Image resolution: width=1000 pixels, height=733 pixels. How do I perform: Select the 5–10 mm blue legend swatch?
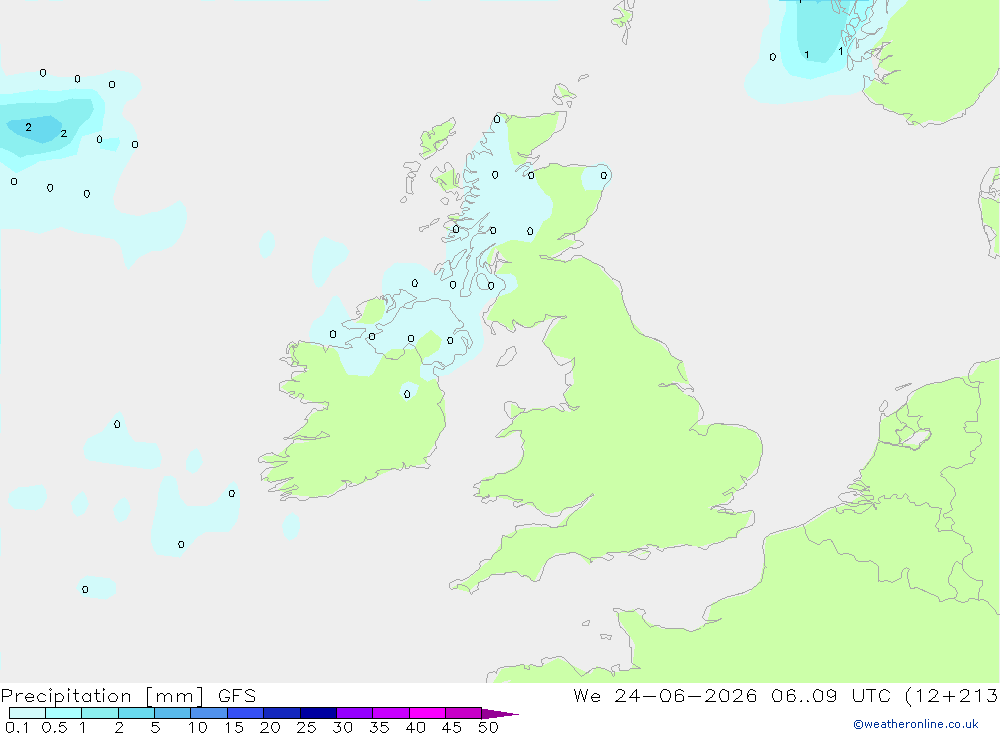pyautogui.click(x=172, y=713)
